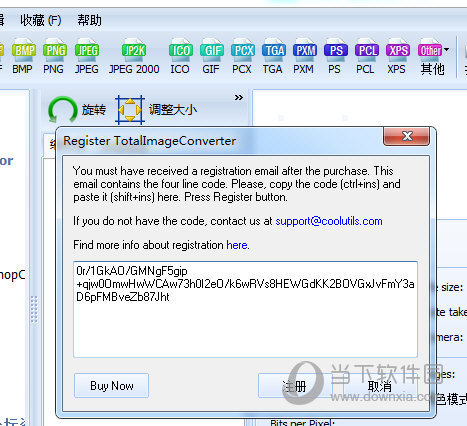This screenshot has height=426, width=467.
Task: Open the Favorites (收藏) menu
Action: pos(41,20)
